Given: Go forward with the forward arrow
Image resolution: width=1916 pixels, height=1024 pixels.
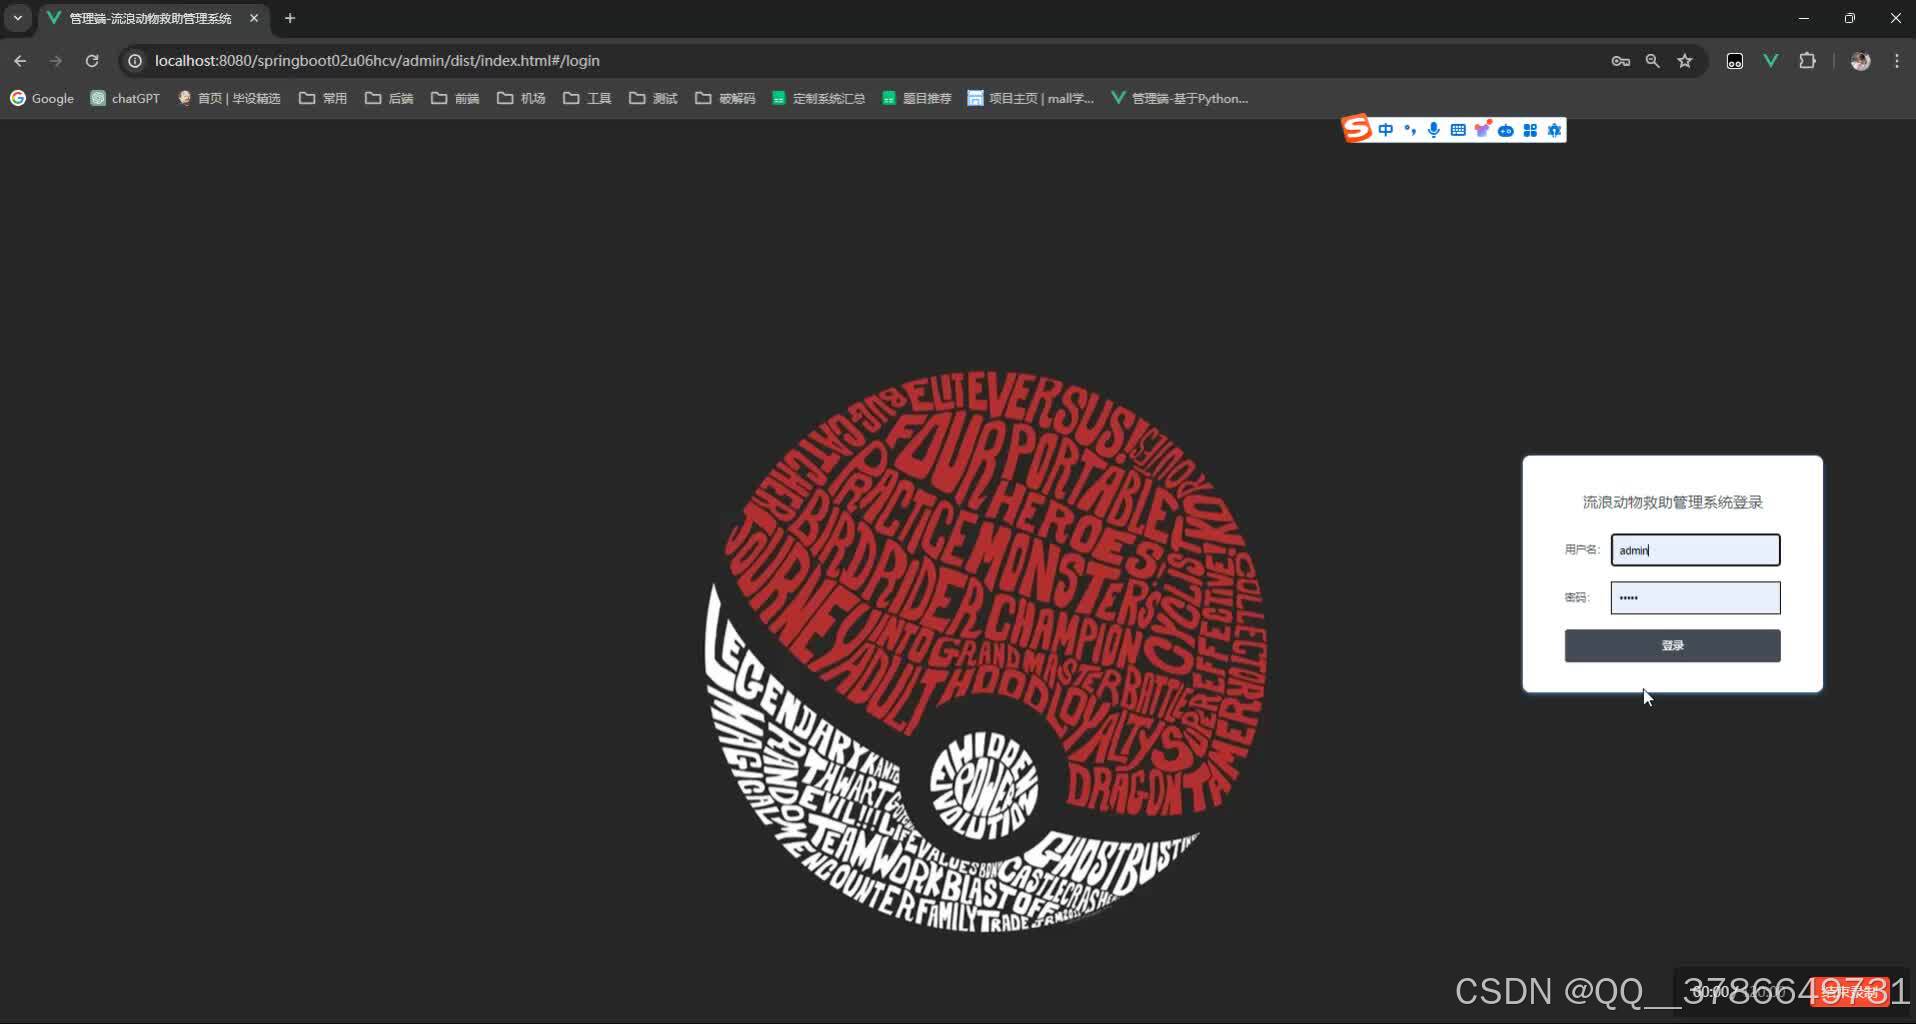Looking at the screenshot, I should tap(56, 61).
